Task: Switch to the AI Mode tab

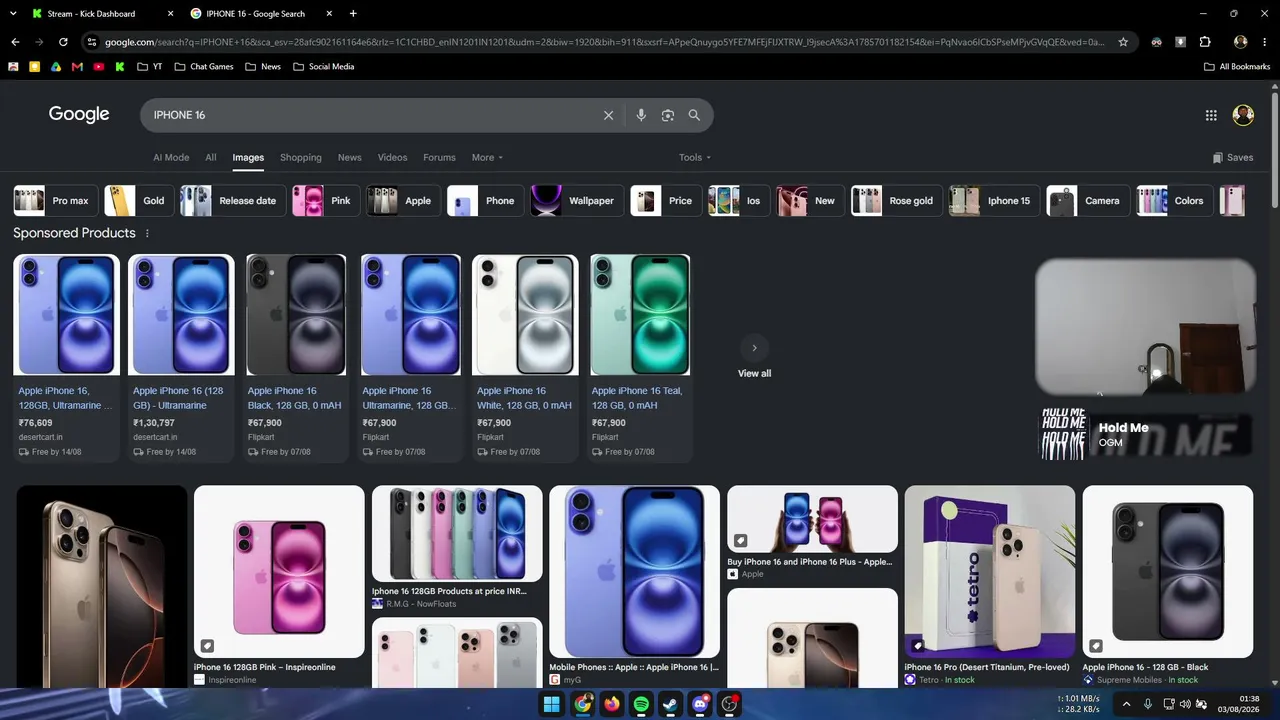Action: tap(171, 157)
